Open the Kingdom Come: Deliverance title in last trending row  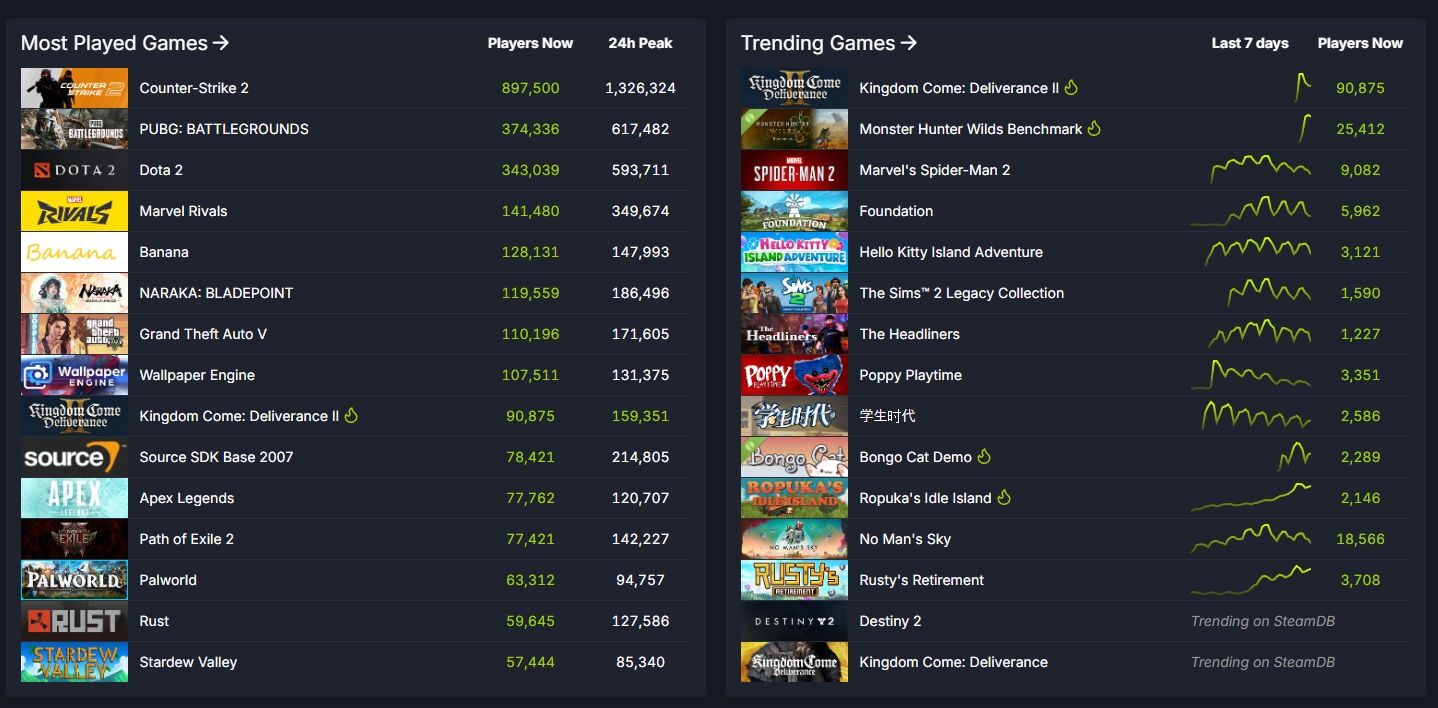coord(954,662)
